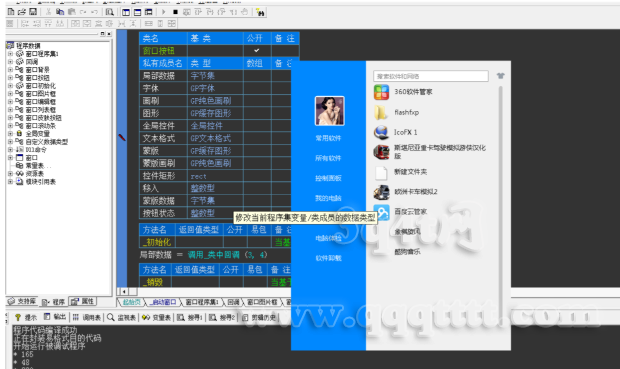Click the New file toolbar icon
This screenshot has width=620, height=369.
pos(11,12)
